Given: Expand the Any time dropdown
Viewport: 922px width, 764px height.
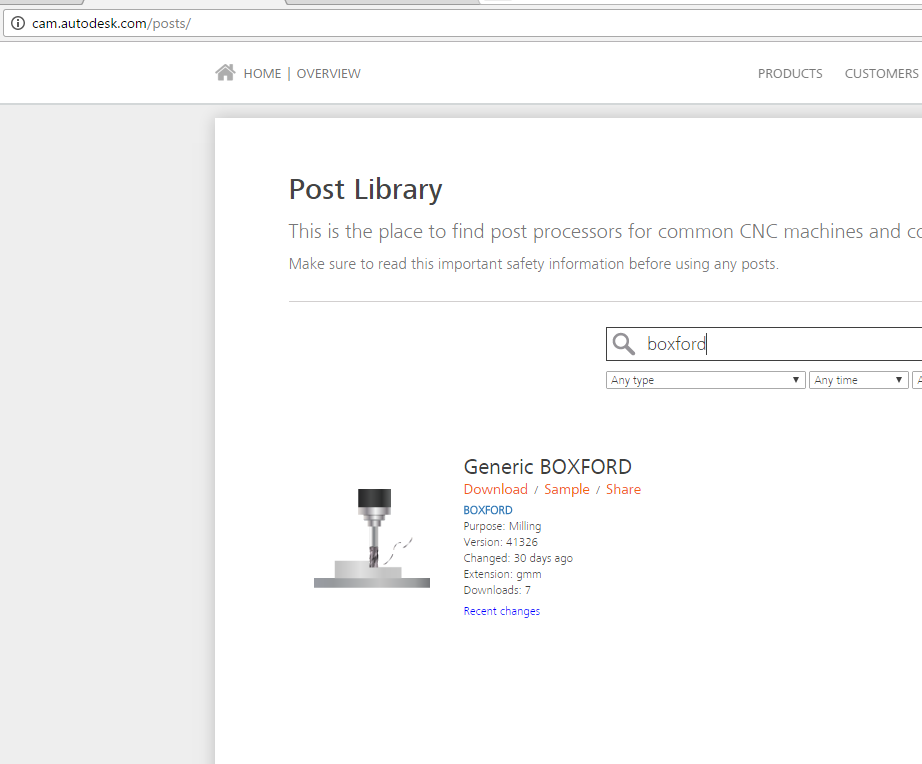Looking at the screenshot, I should click(858, 380).
